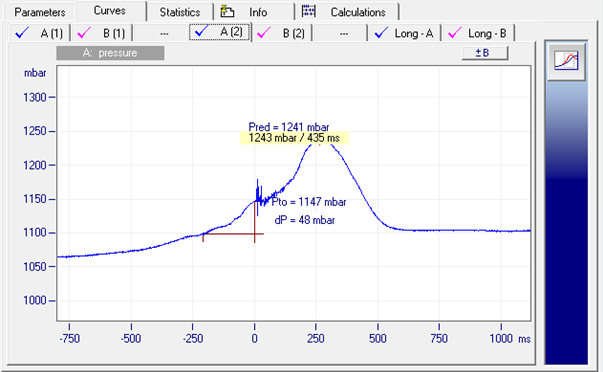Image resolution: width=603 pixels, height=372 pixels.
Task: Click the 'dP = 48 mbar' label
Action: click(305, 220)
